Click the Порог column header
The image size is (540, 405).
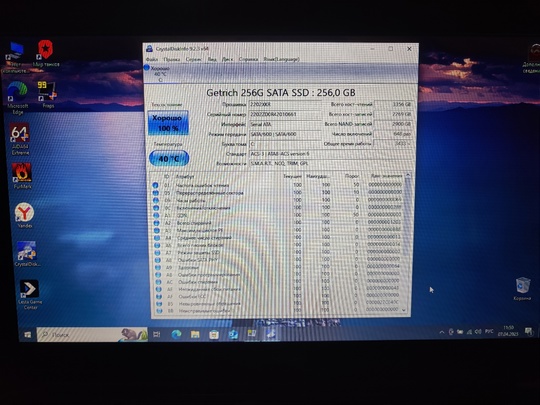352,176
